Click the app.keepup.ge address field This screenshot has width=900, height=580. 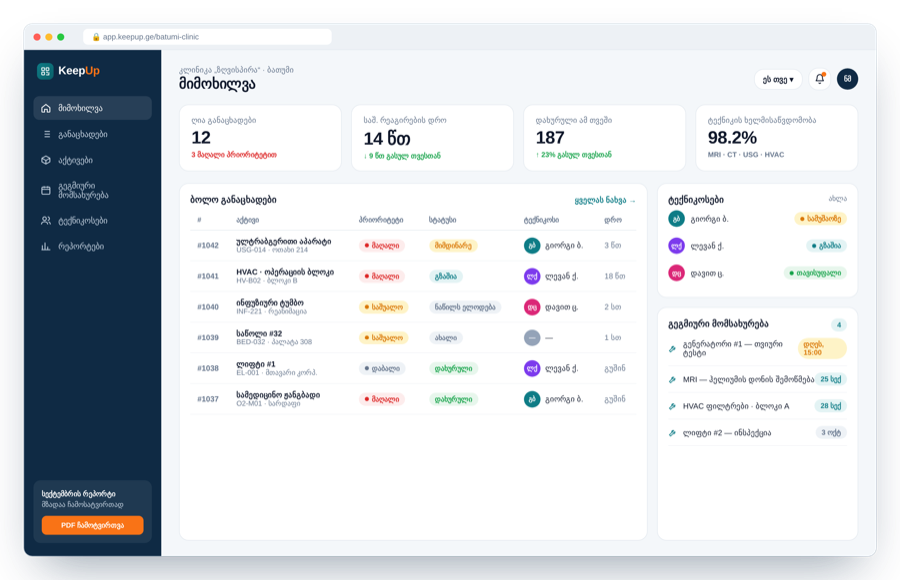point(207,37)
